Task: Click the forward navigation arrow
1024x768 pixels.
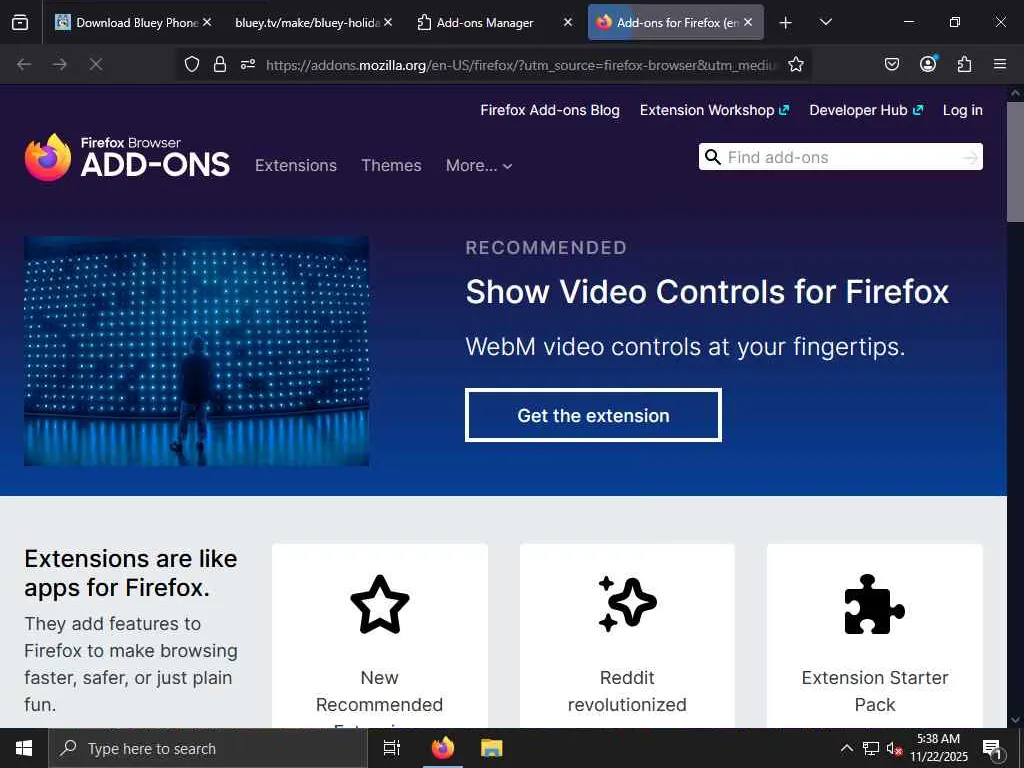Action: (x=60, y=64)
